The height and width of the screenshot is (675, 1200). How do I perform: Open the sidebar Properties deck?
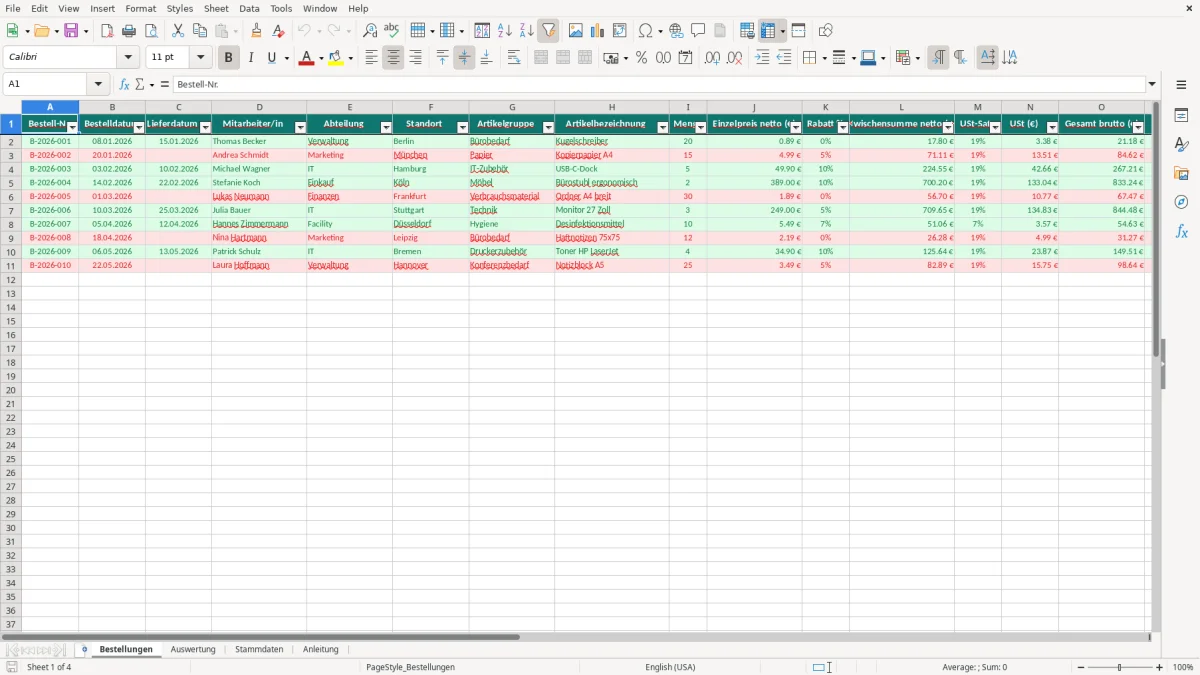point(1181,115)
